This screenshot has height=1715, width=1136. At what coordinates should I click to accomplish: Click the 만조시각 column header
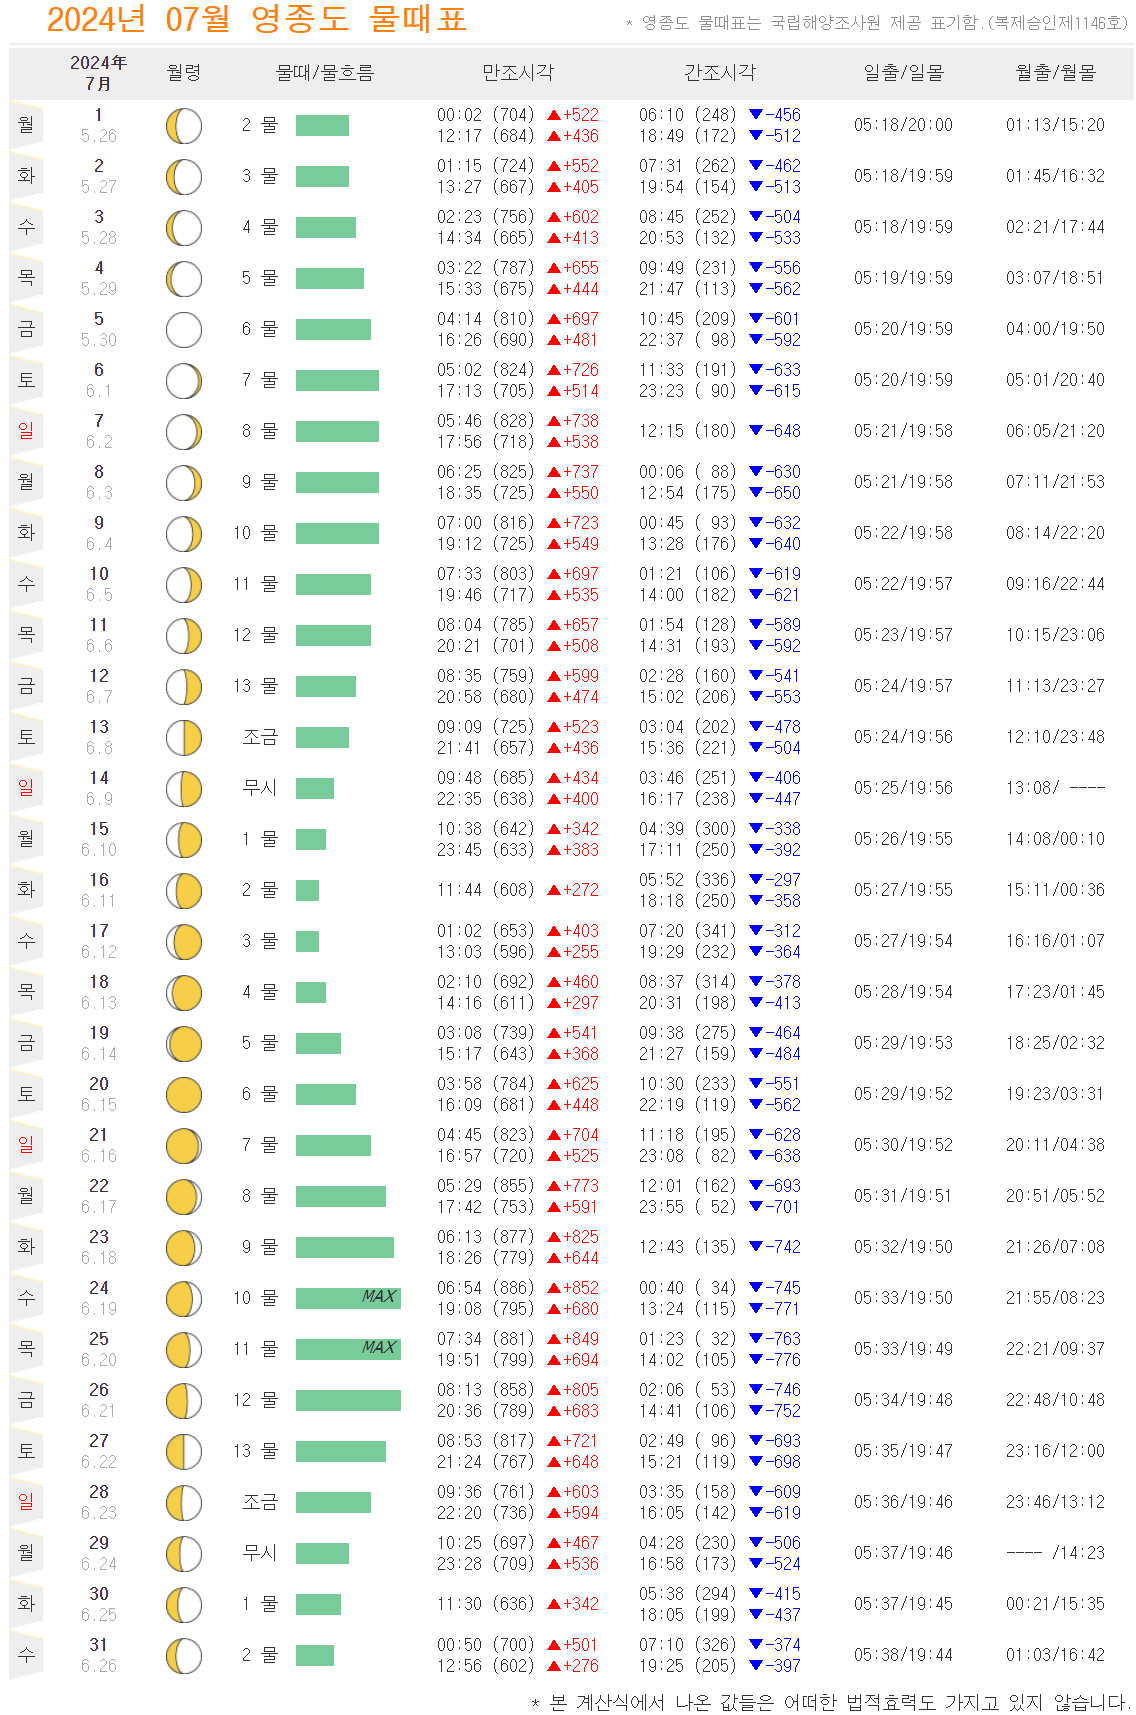click(x=518, y=72)
